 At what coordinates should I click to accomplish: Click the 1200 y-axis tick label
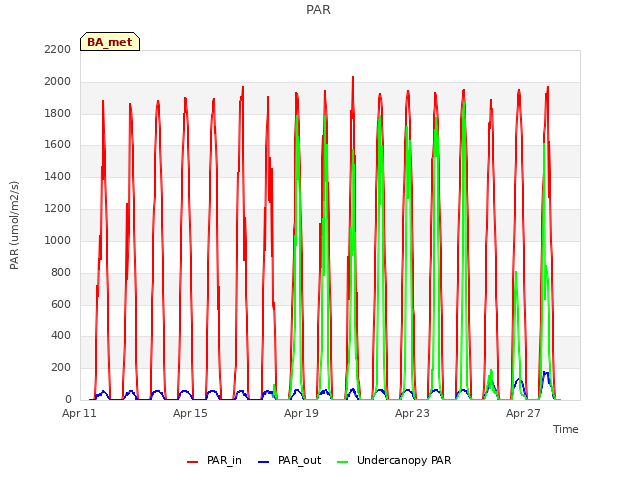coord(58,209)
